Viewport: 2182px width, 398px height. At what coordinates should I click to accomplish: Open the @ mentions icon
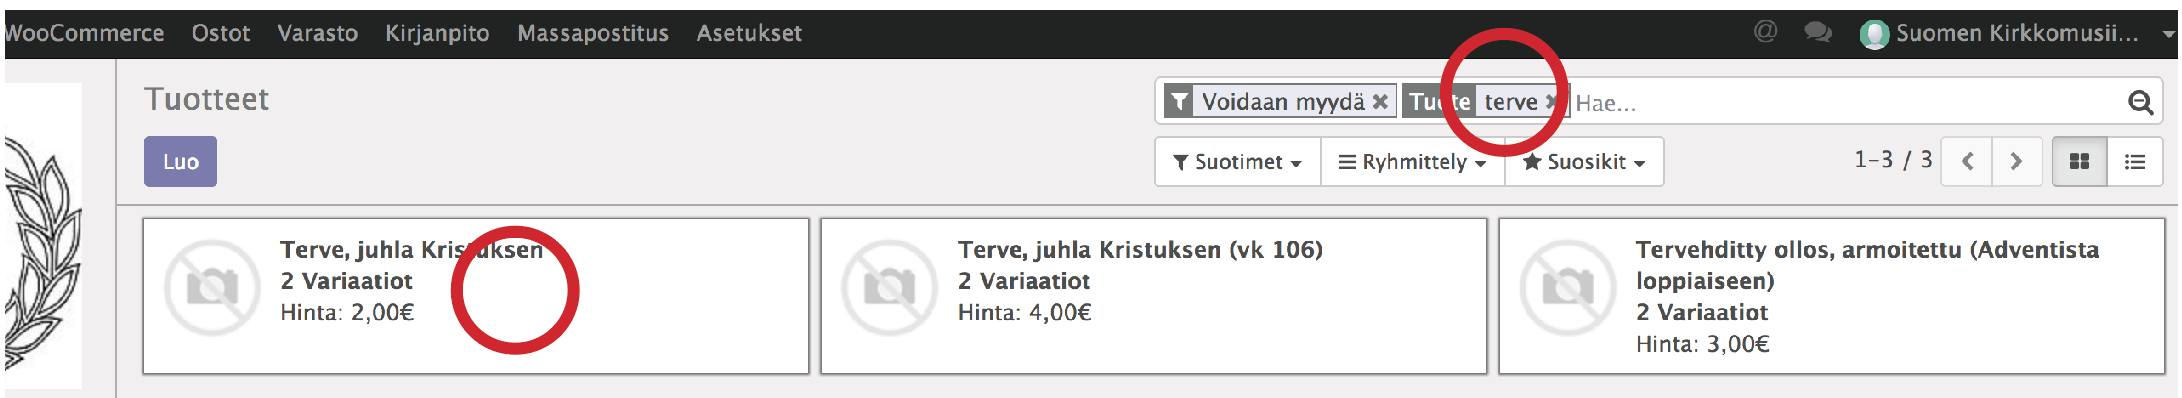coord(1766,32)
